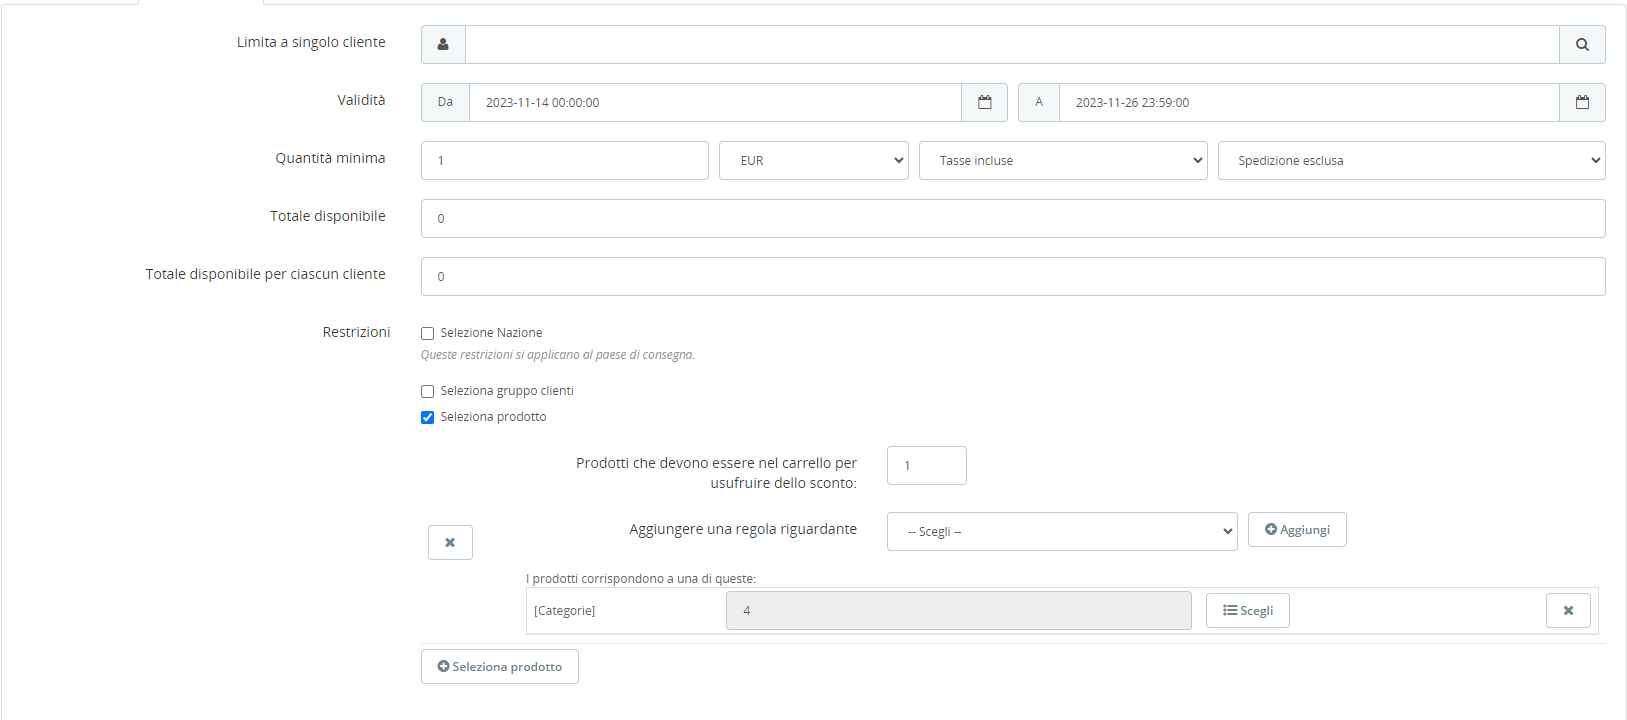
Task: Click the Limita a singolo cliente field
Action: [1011, 45]
